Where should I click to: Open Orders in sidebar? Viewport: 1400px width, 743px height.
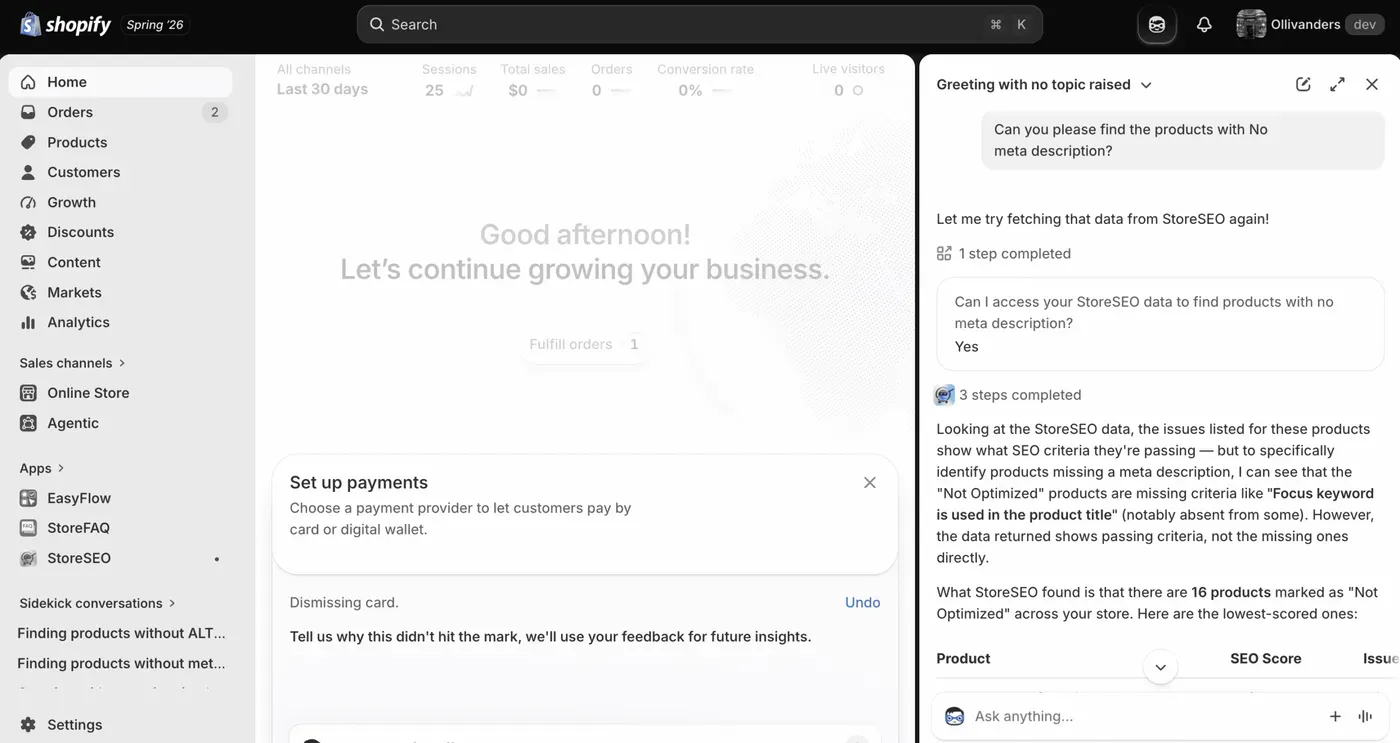(x=120, y=112)
